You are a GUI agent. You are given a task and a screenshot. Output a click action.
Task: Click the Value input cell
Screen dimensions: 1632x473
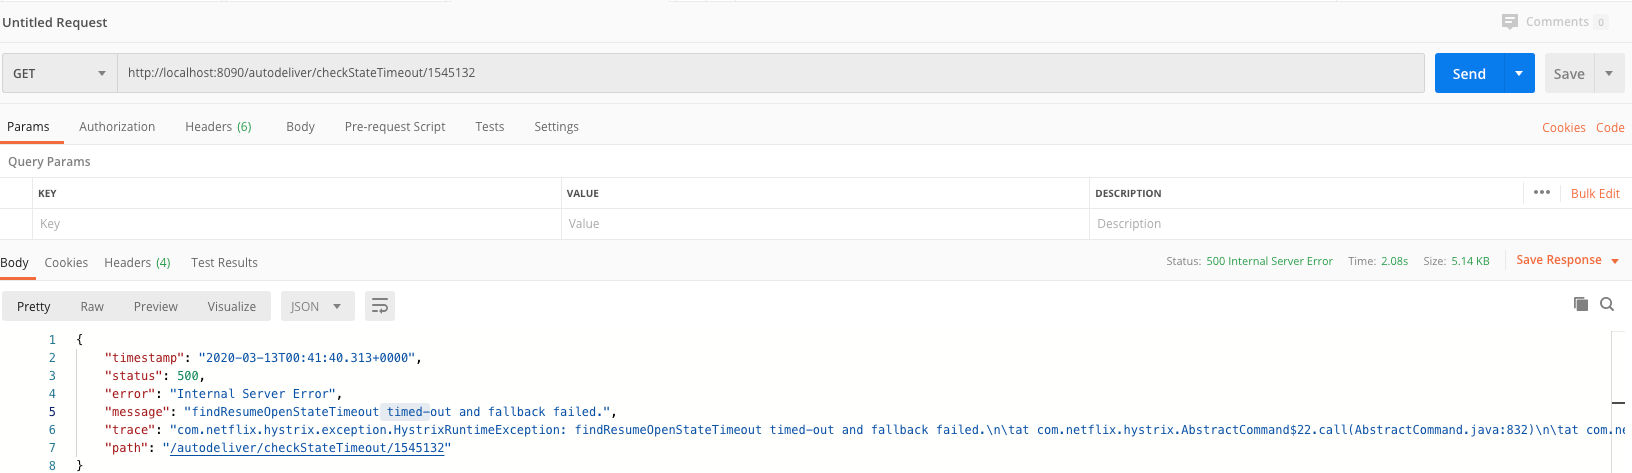(x=825, y=224)
